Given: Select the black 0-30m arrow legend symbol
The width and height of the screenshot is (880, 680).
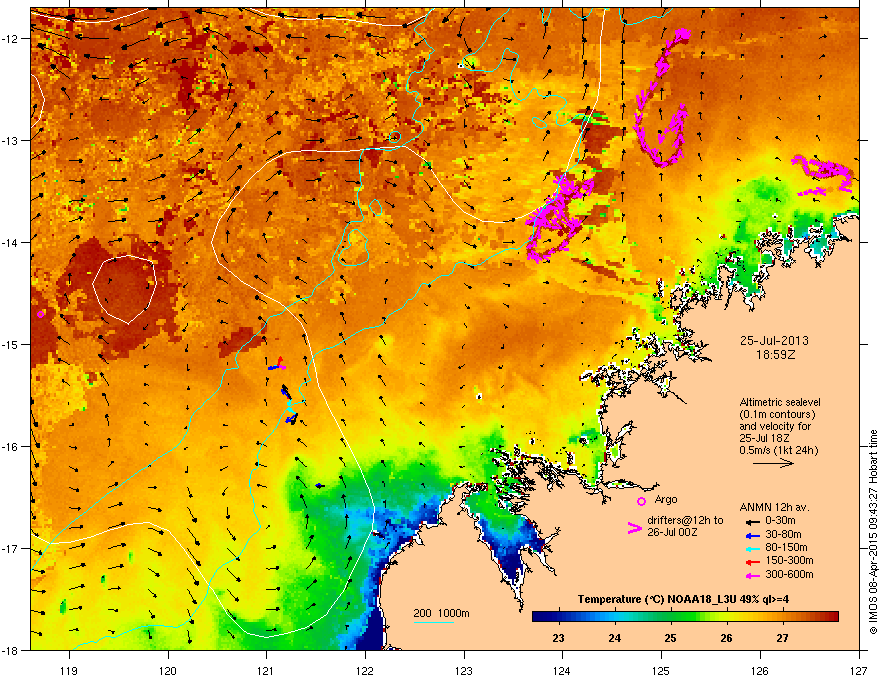Looking at the screenshot, I should pyautogui.click(x=753, y=521).
